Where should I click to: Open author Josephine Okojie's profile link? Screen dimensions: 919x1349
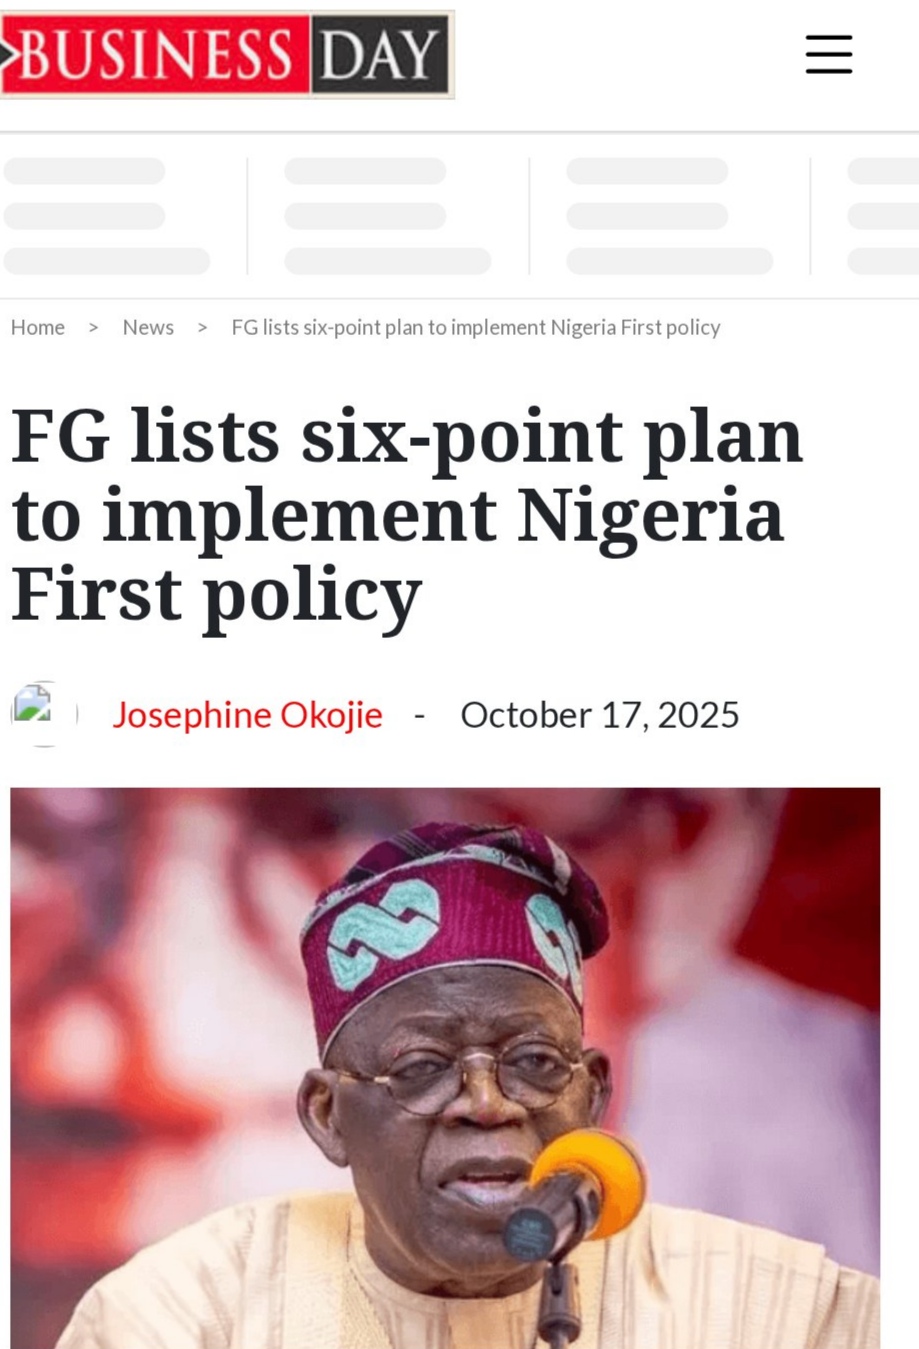tap(247, 715)
